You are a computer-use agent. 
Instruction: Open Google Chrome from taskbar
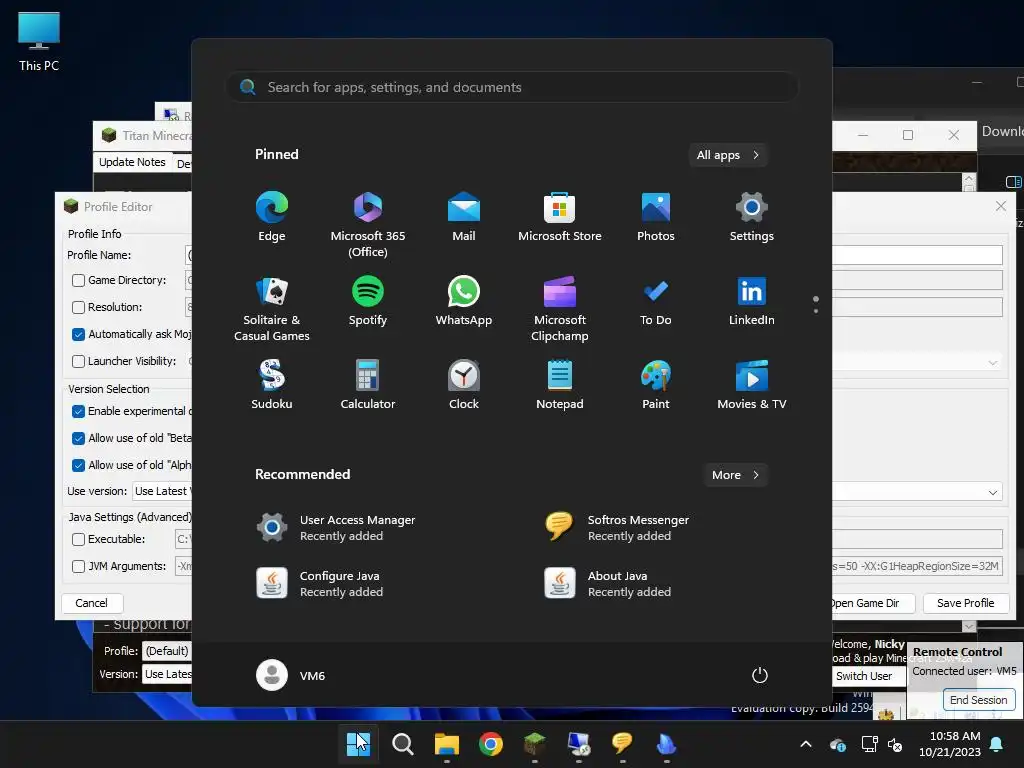[490, 744]
